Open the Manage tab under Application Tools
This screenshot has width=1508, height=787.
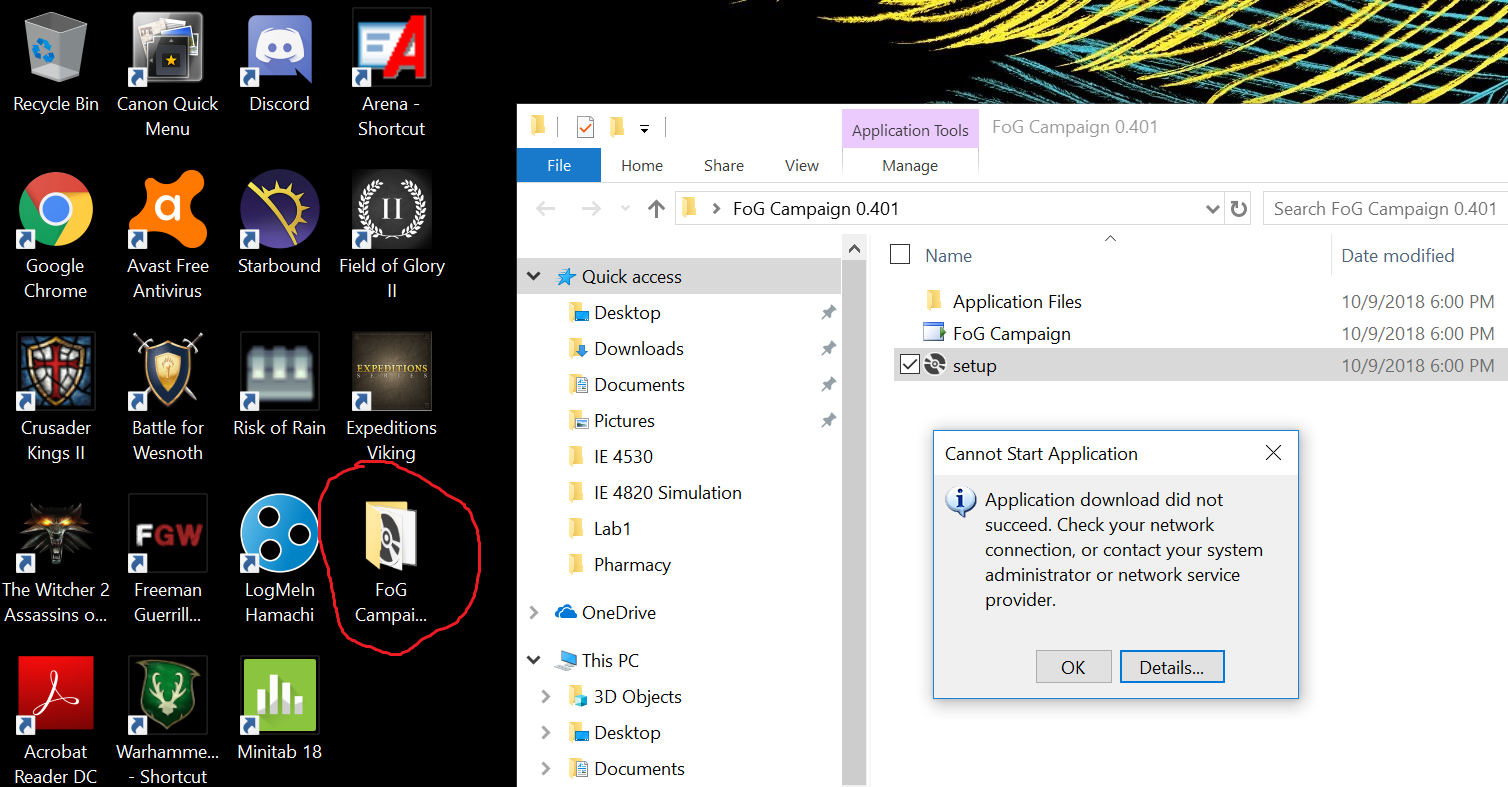[910, 166]
